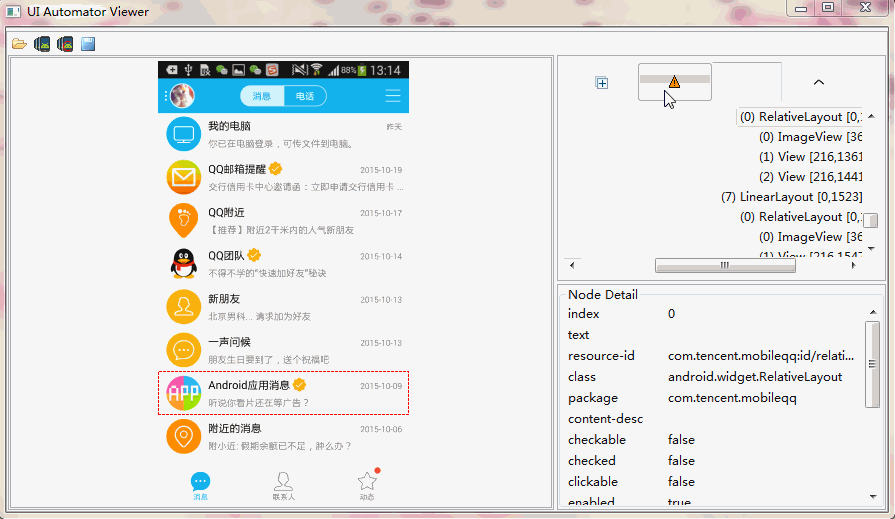This screenshot has width=895, height=519.
Task: Select the highlighted (0) RelativeLayout tree row
Action: pos(800,117)
